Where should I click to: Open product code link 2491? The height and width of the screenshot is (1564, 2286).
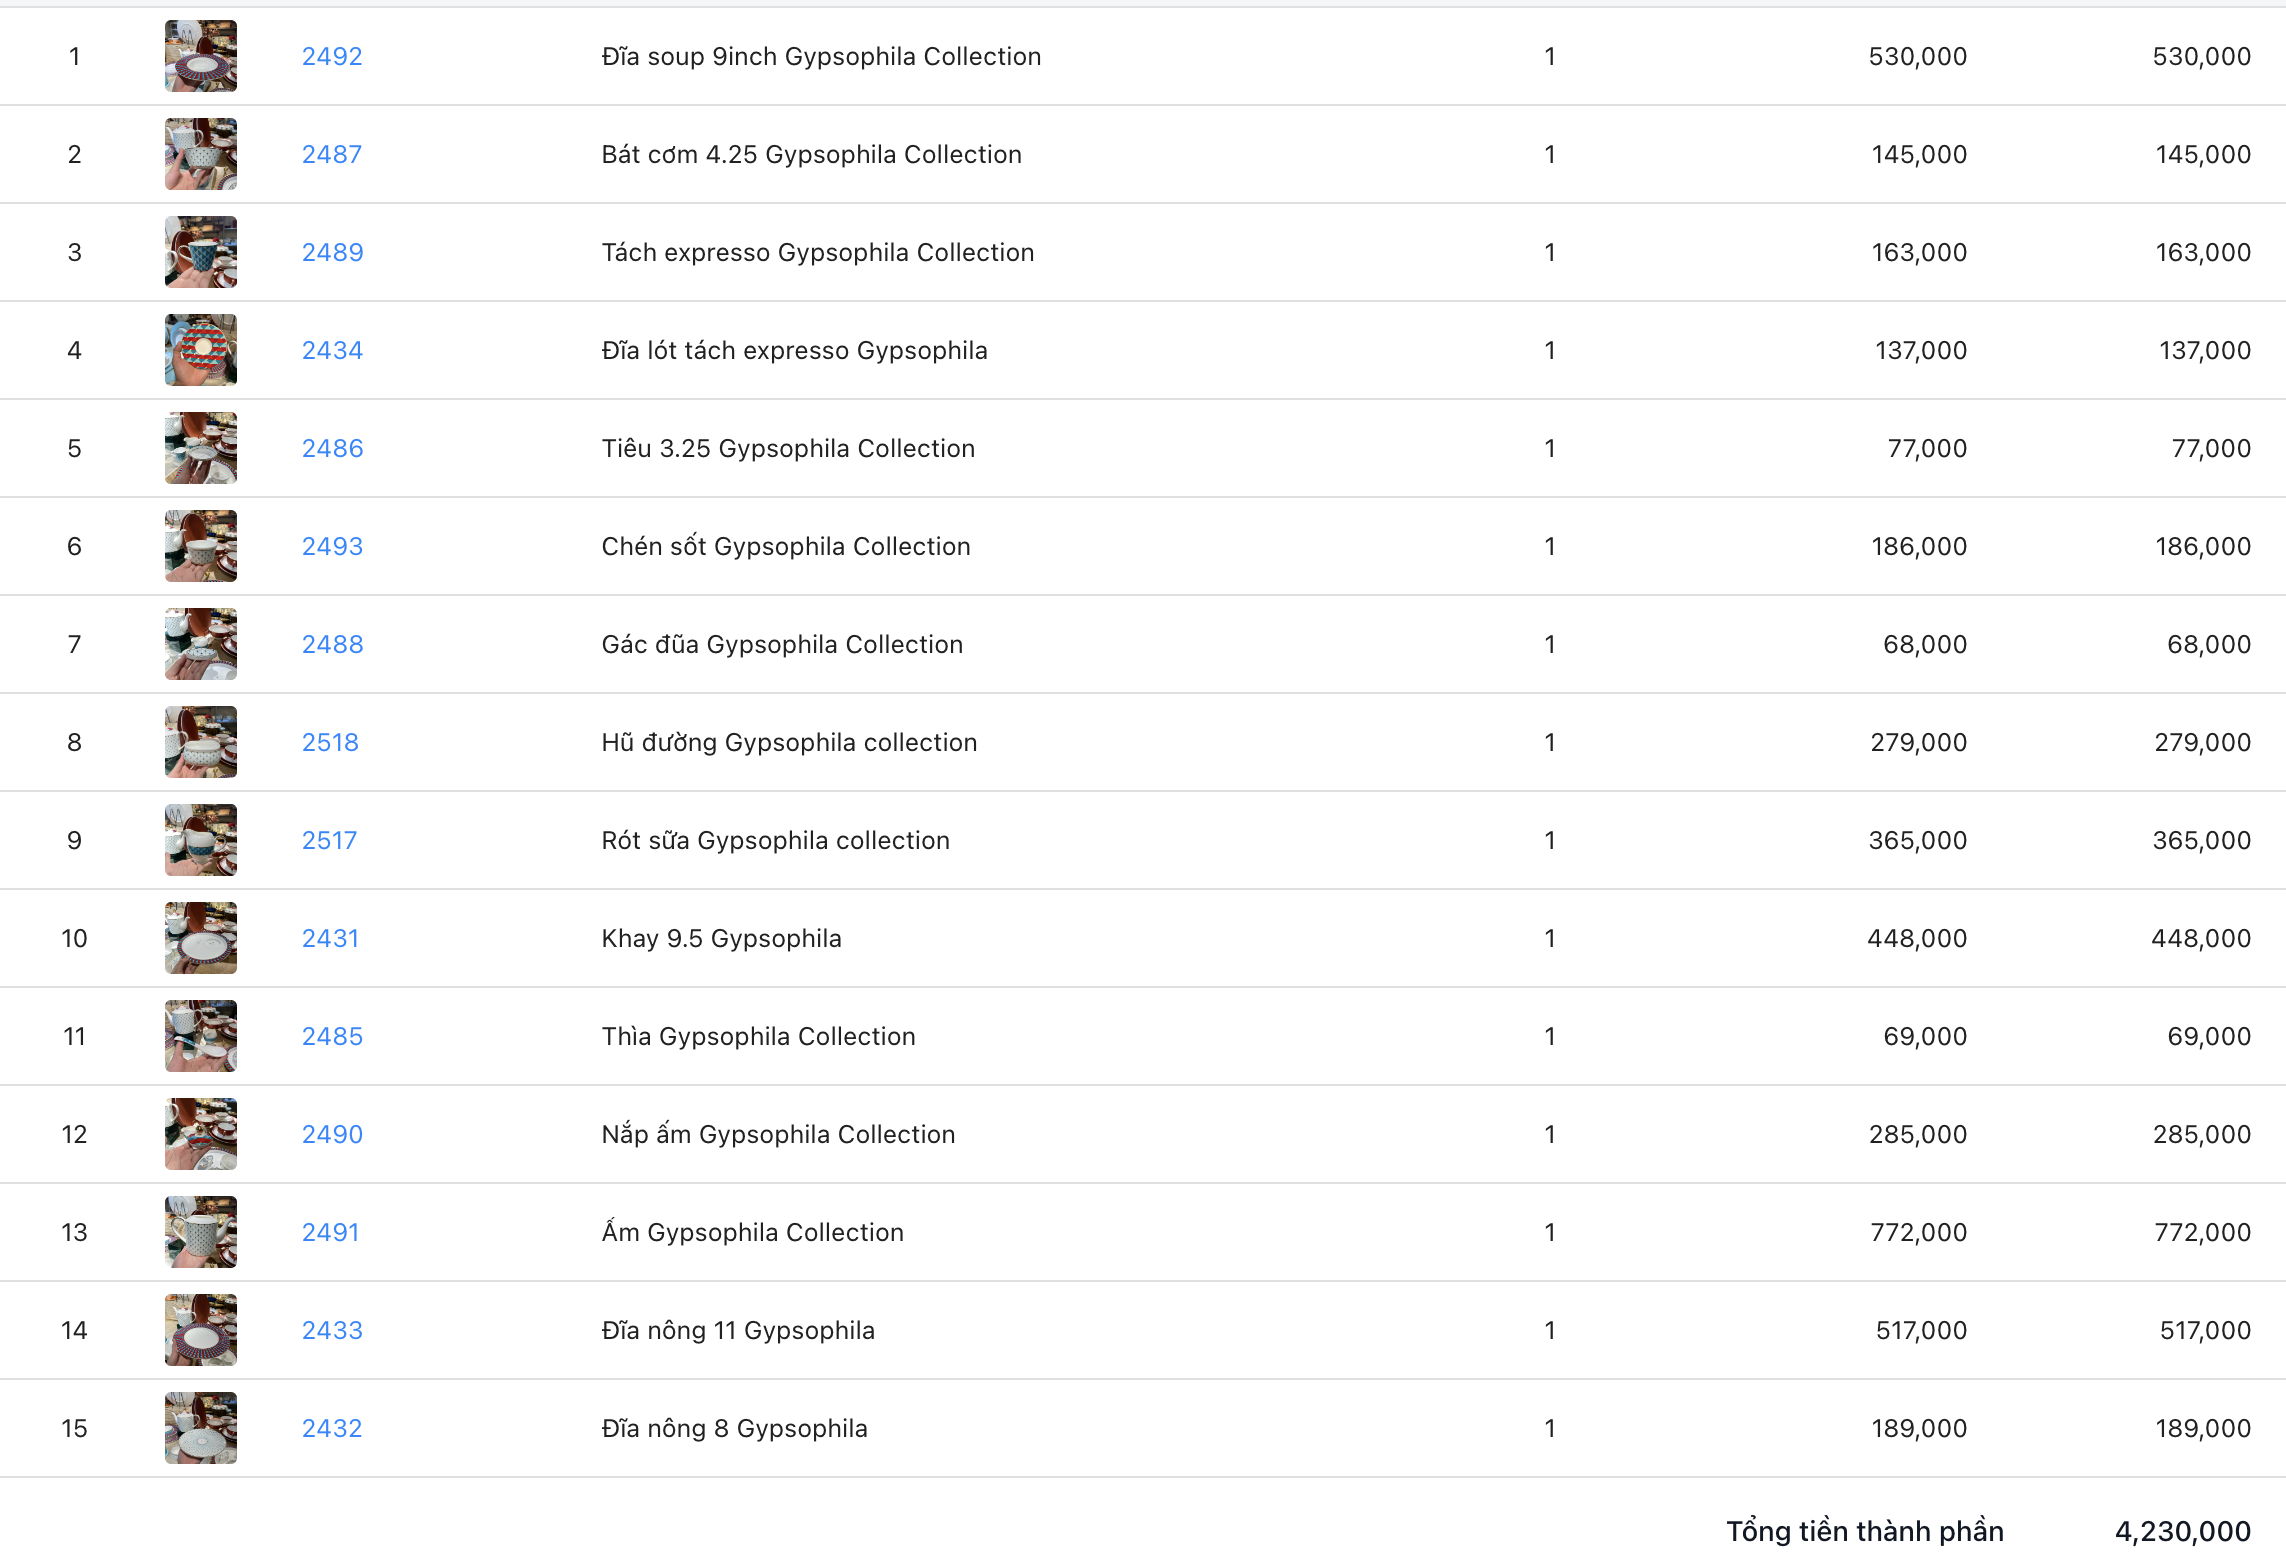coord(330,1233)
